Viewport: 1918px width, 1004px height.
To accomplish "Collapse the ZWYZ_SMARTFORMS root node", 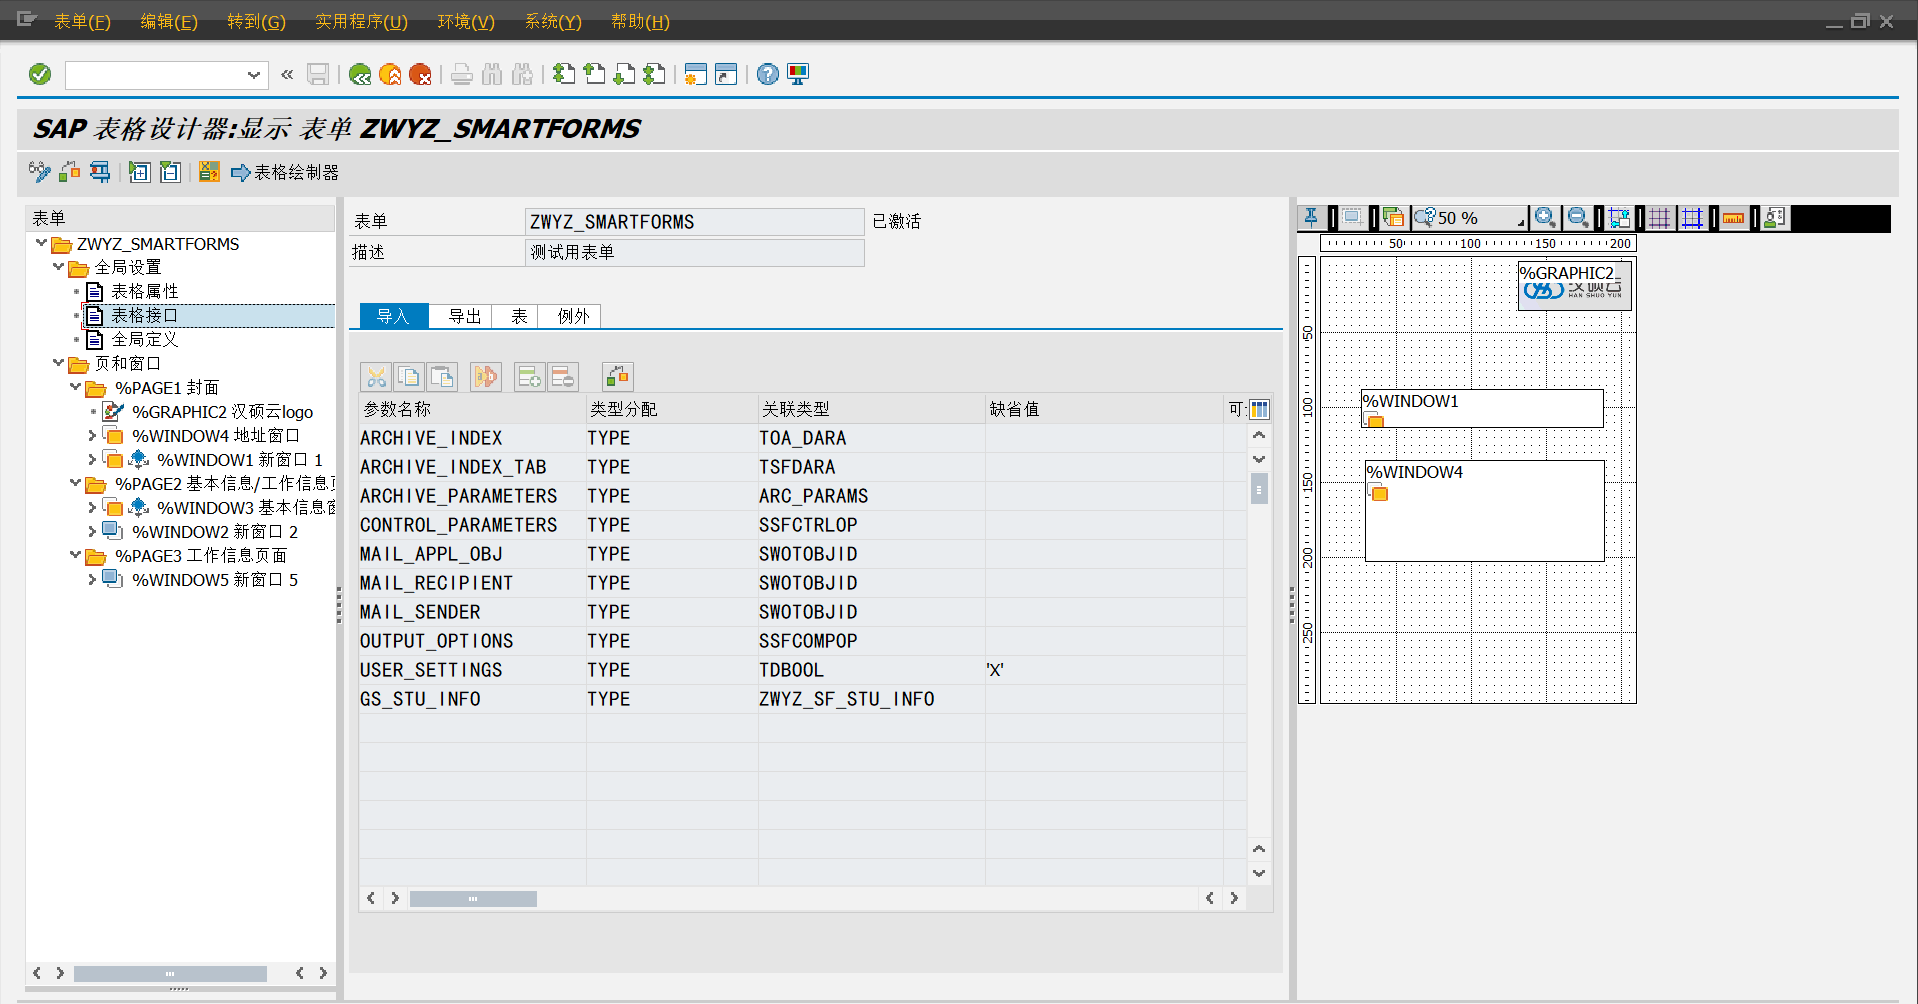I will point(41,243).
